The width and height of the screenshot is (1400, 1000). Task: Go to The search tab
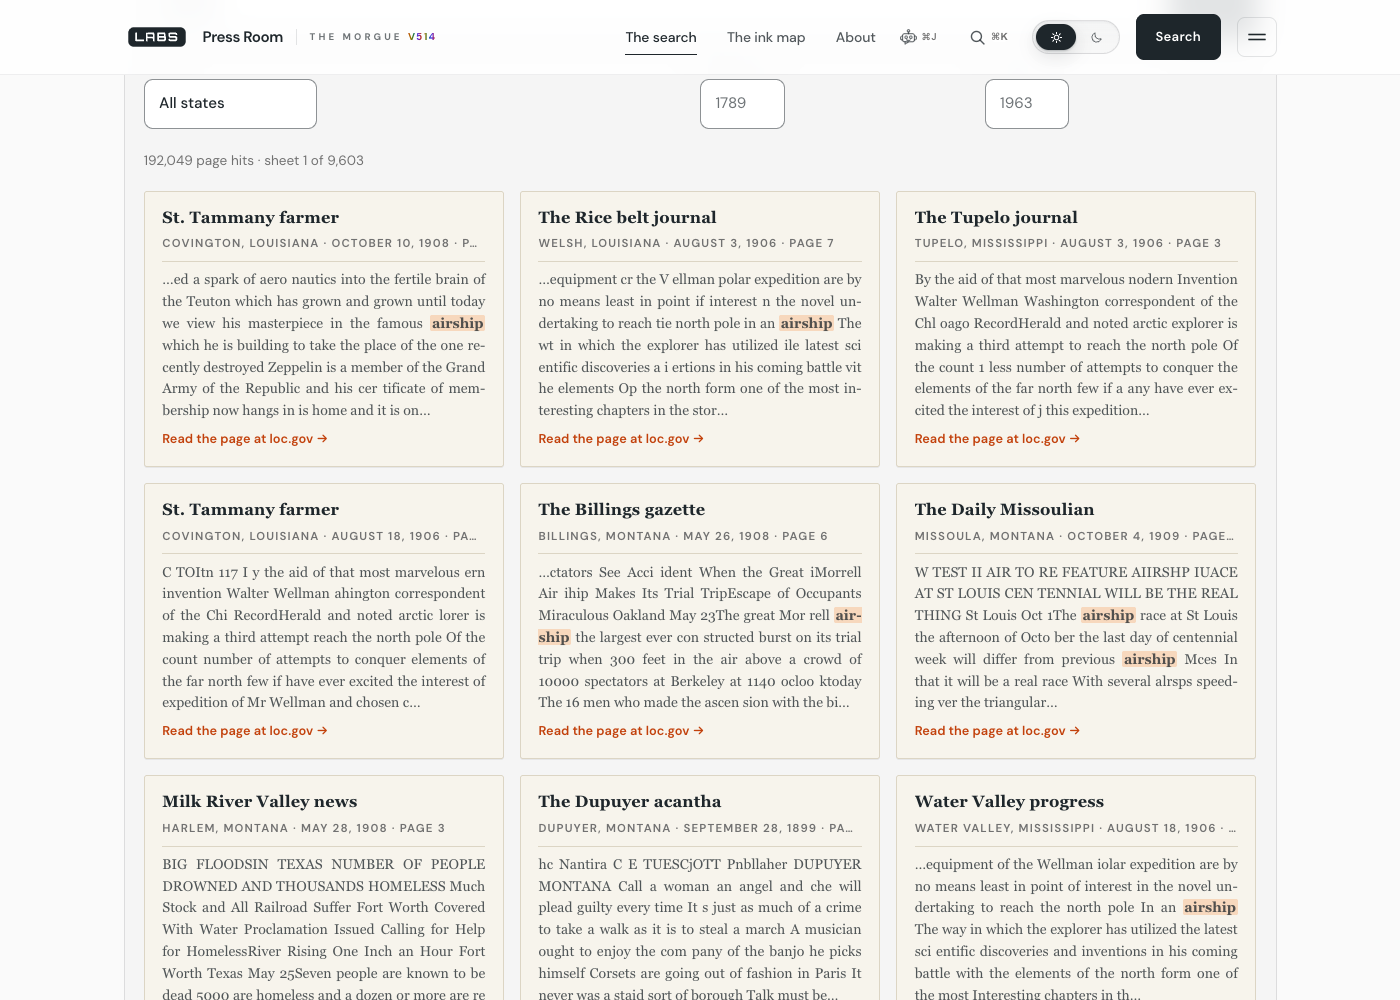(661, 37)
